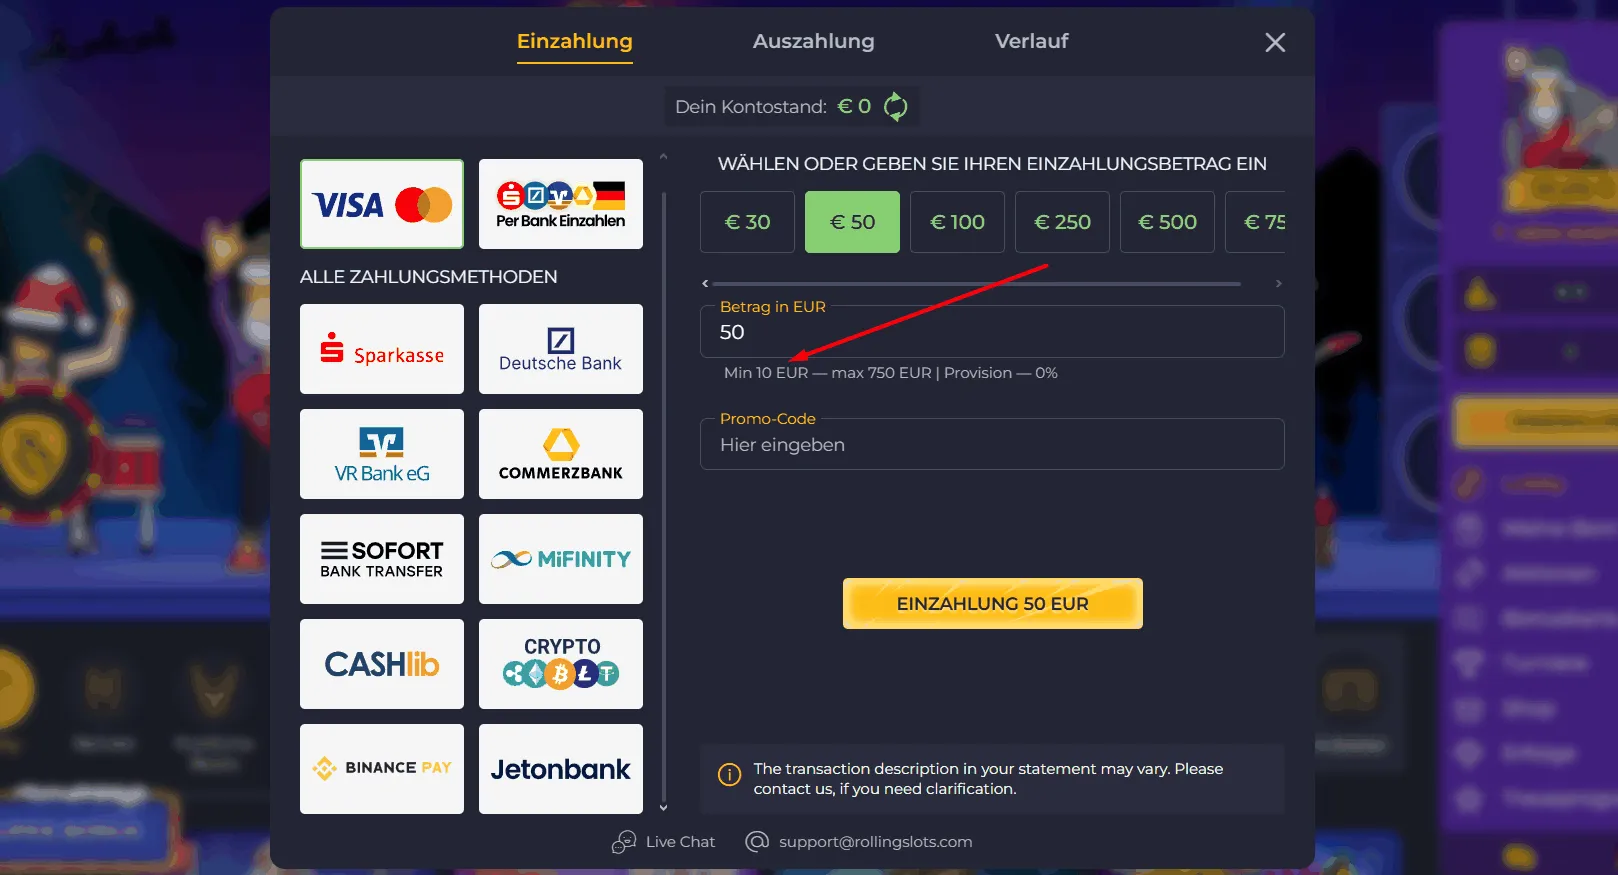Screen dimensions: 1618x875
Task: Select the Deutsche Bank payment option
Action: (x=560, y=349)
